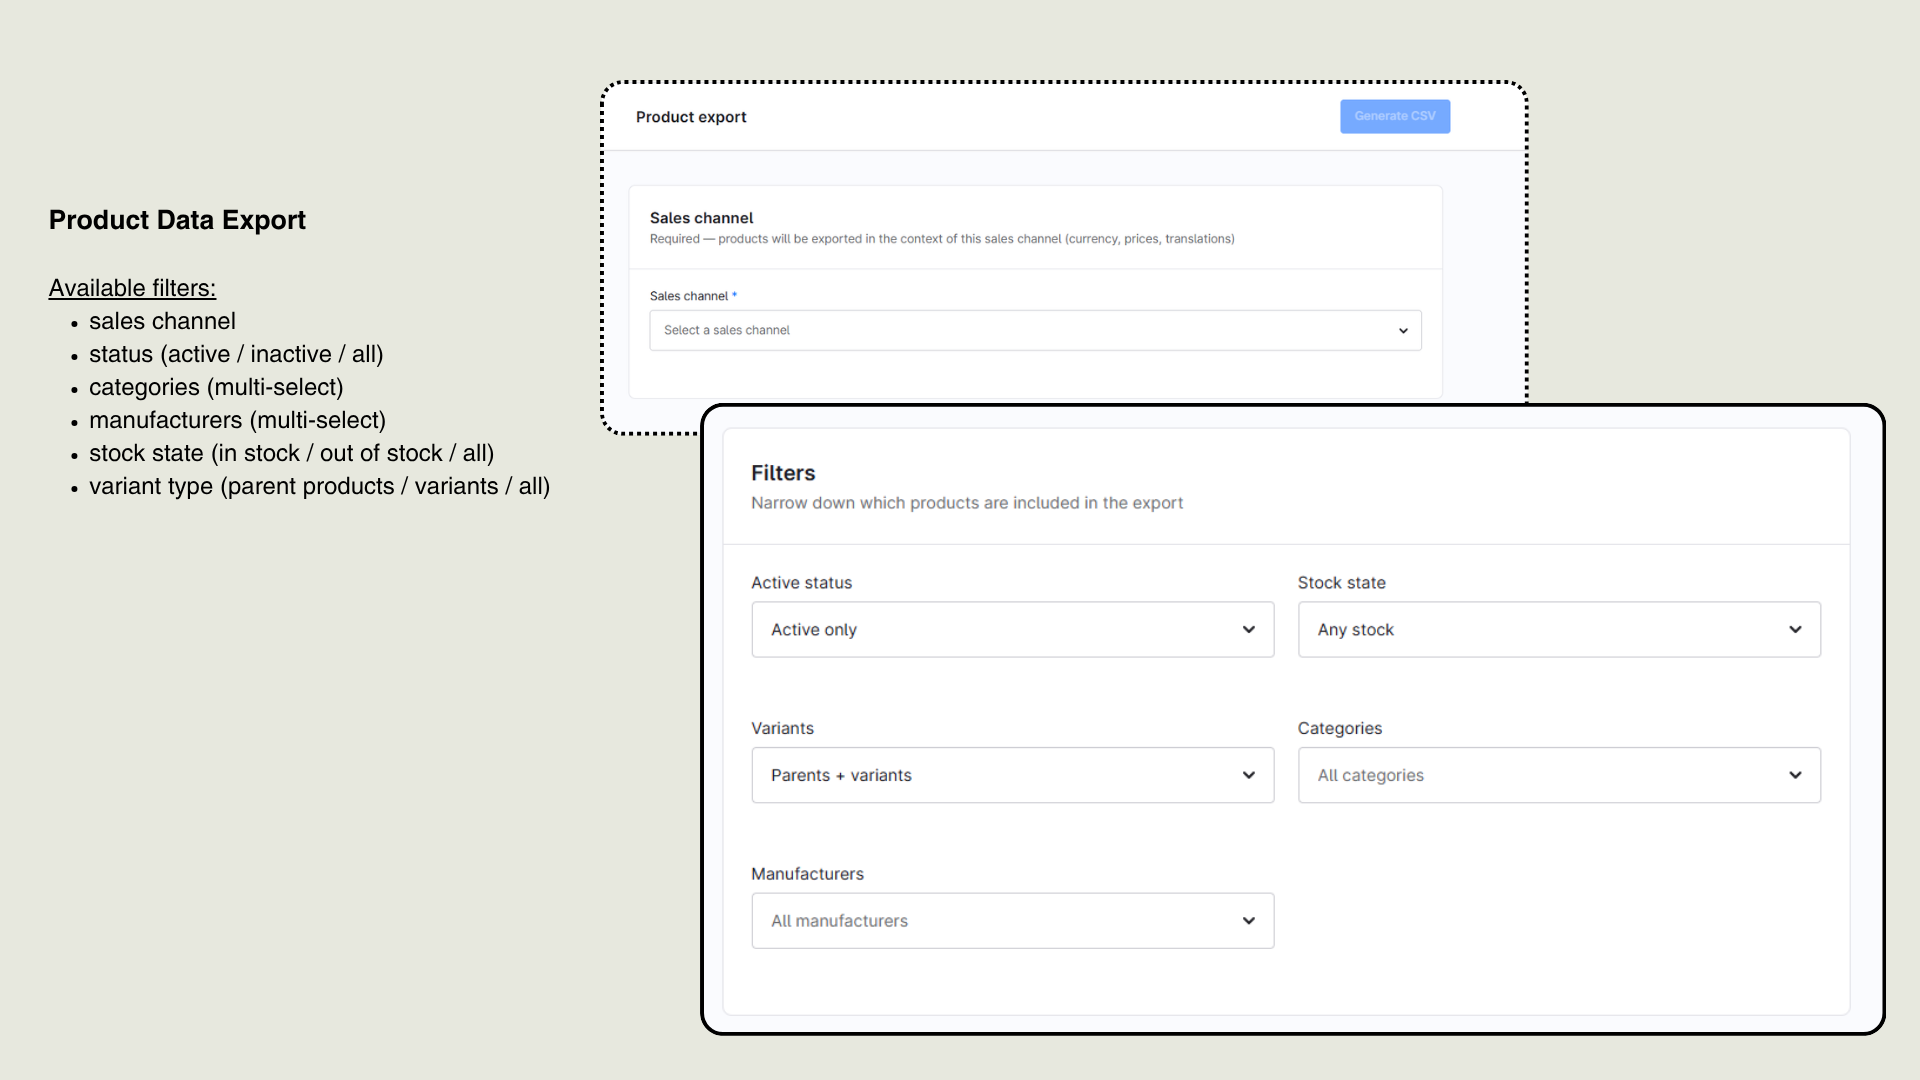Click the Sales channel required field label
The height and width of the screenshot is (1080, 1920).
(692, 296)
